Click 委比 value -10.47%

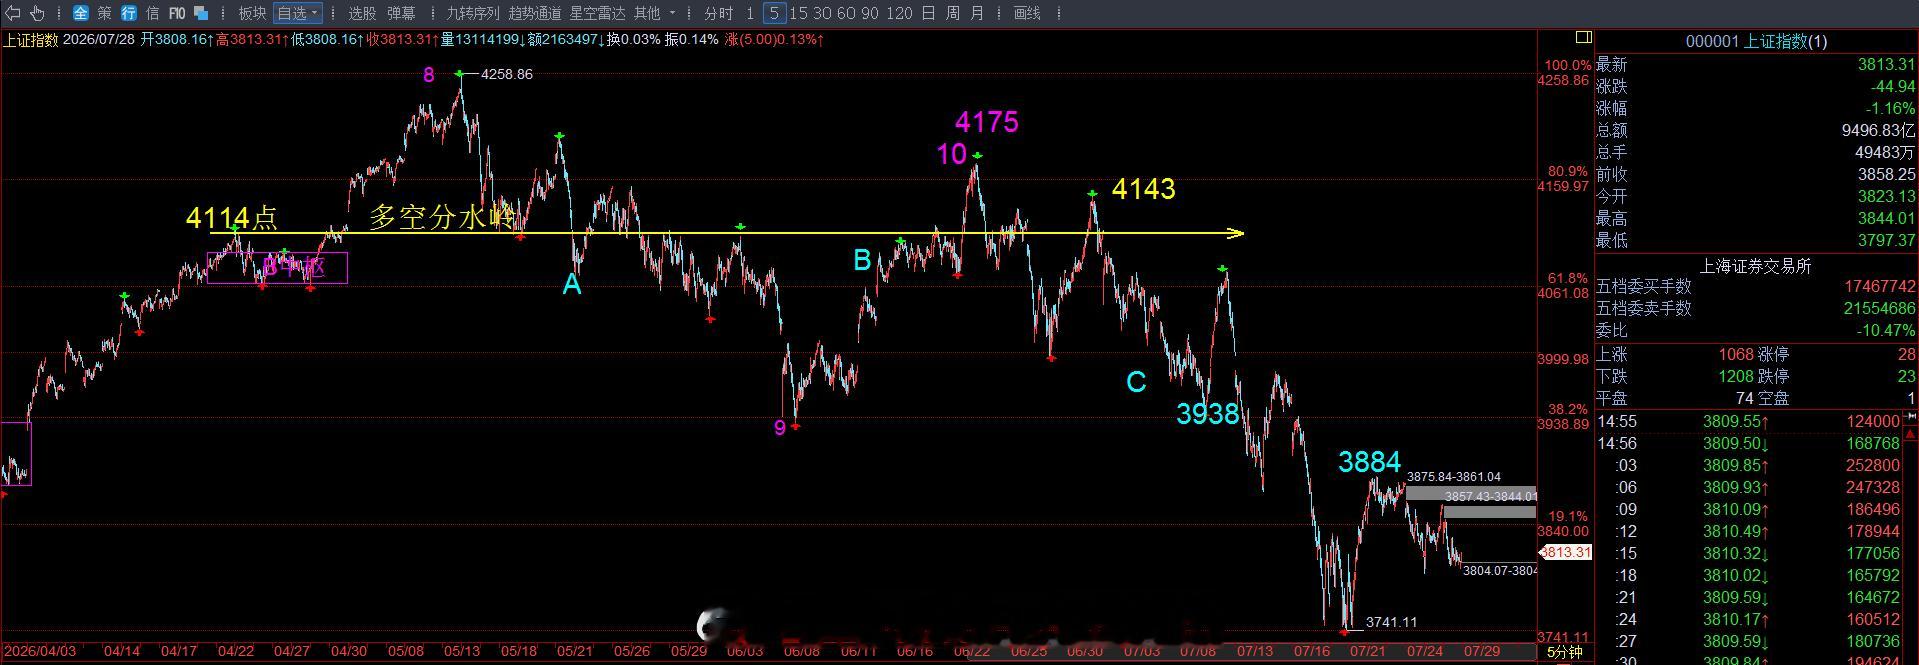click(x=1886, y=330)
